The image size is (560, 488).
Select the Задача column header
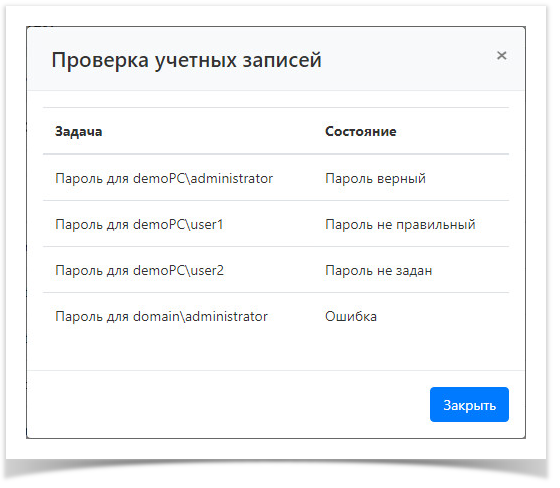(79, 132)
